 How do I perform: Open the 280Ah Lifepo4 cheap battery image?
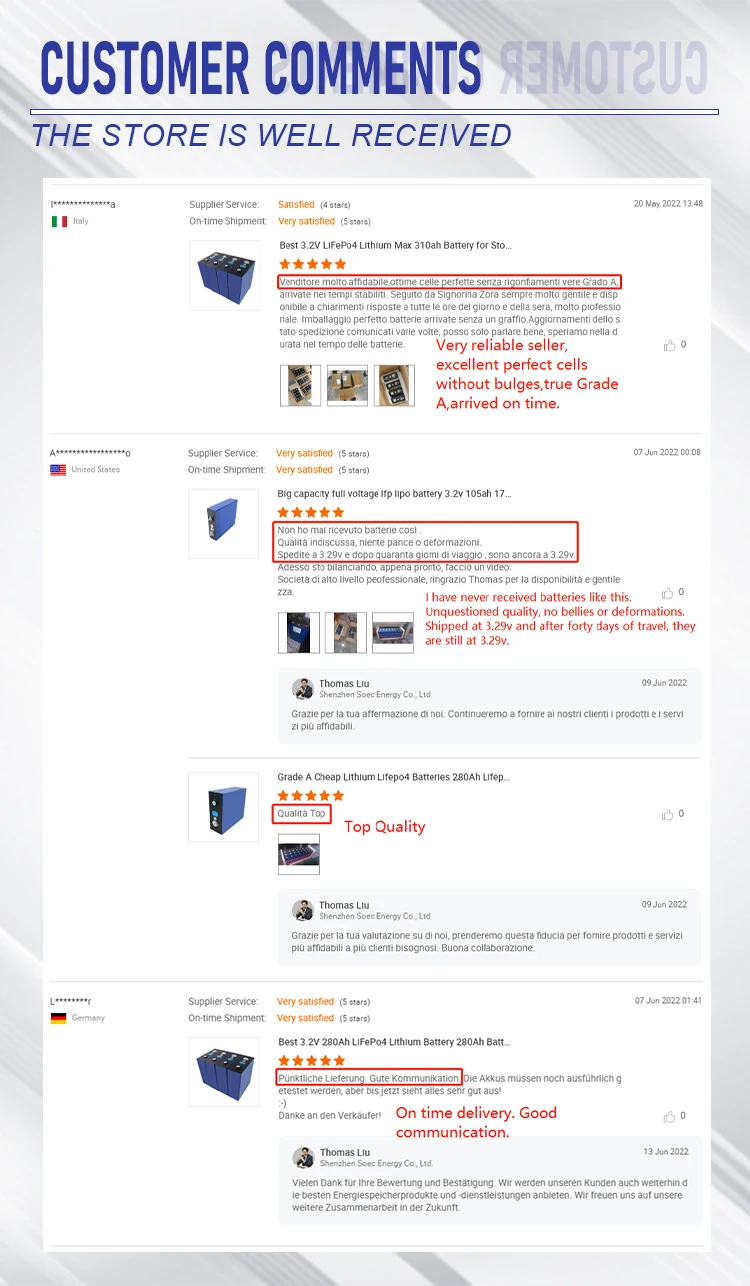point(224,806)
